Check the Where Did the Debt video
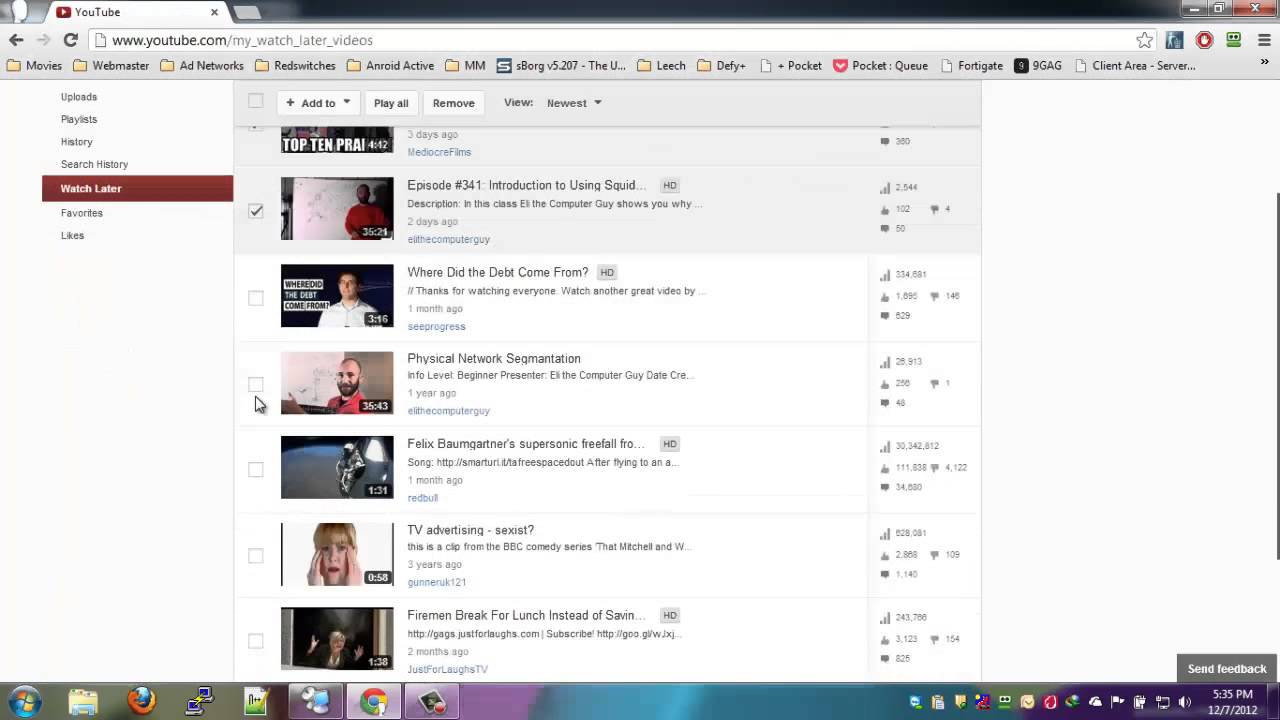This screenshot has height=720, width=1280. 256,298
